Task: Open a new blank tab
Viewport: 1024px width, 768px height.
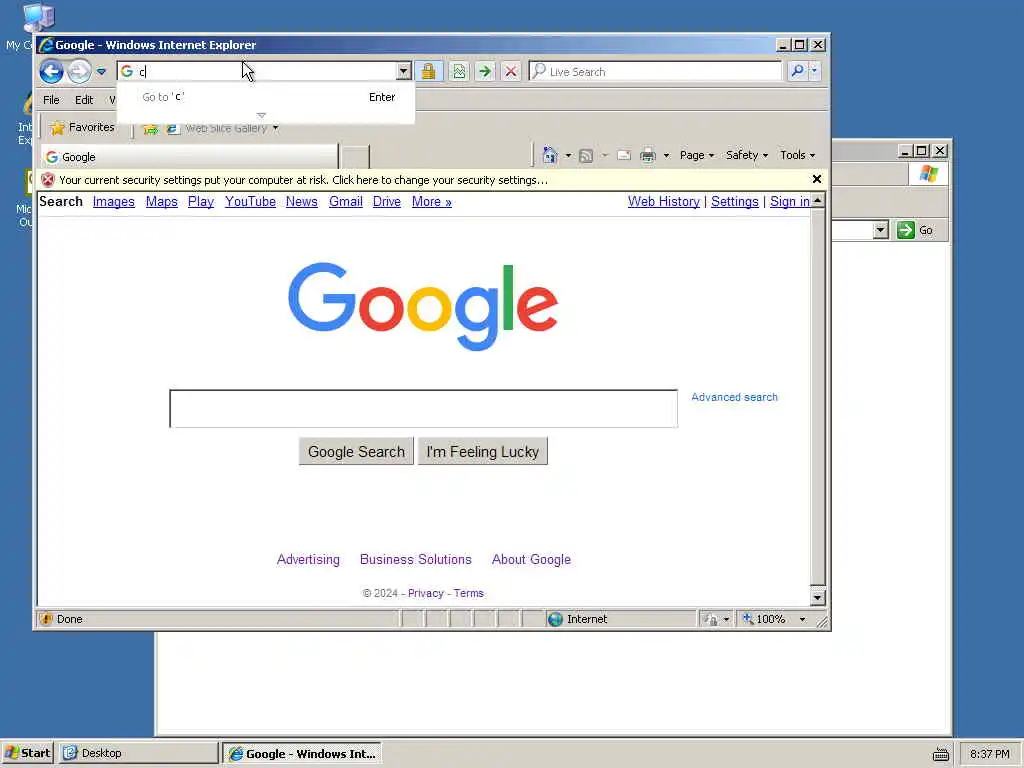Action: 355,157
